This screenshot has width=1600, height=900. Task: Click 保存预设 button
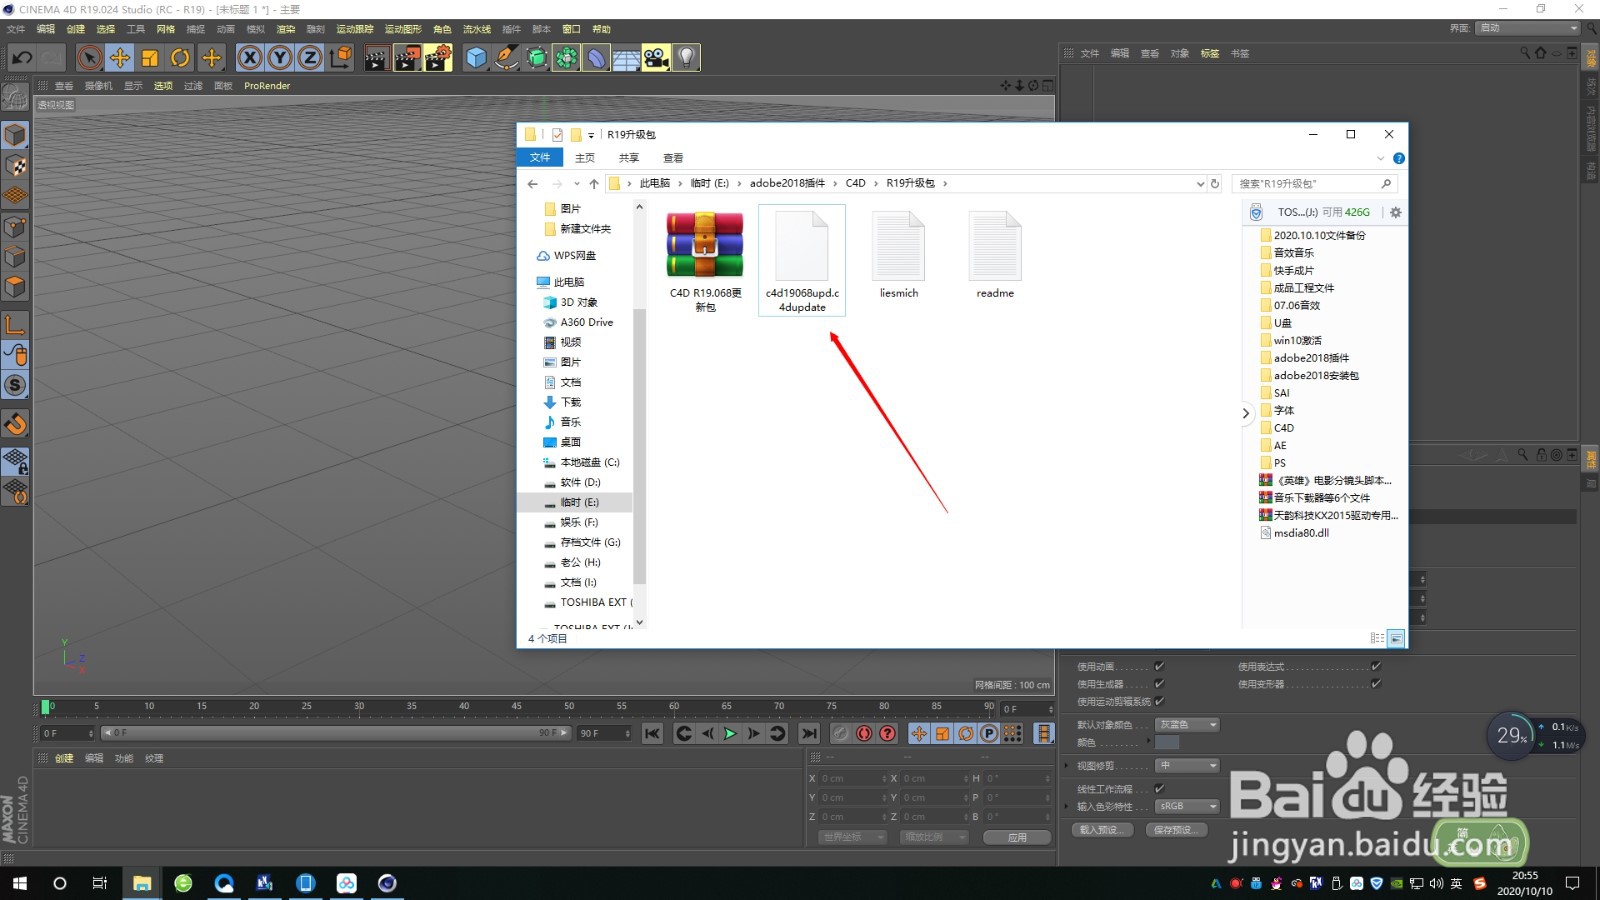coord(1176,830)
